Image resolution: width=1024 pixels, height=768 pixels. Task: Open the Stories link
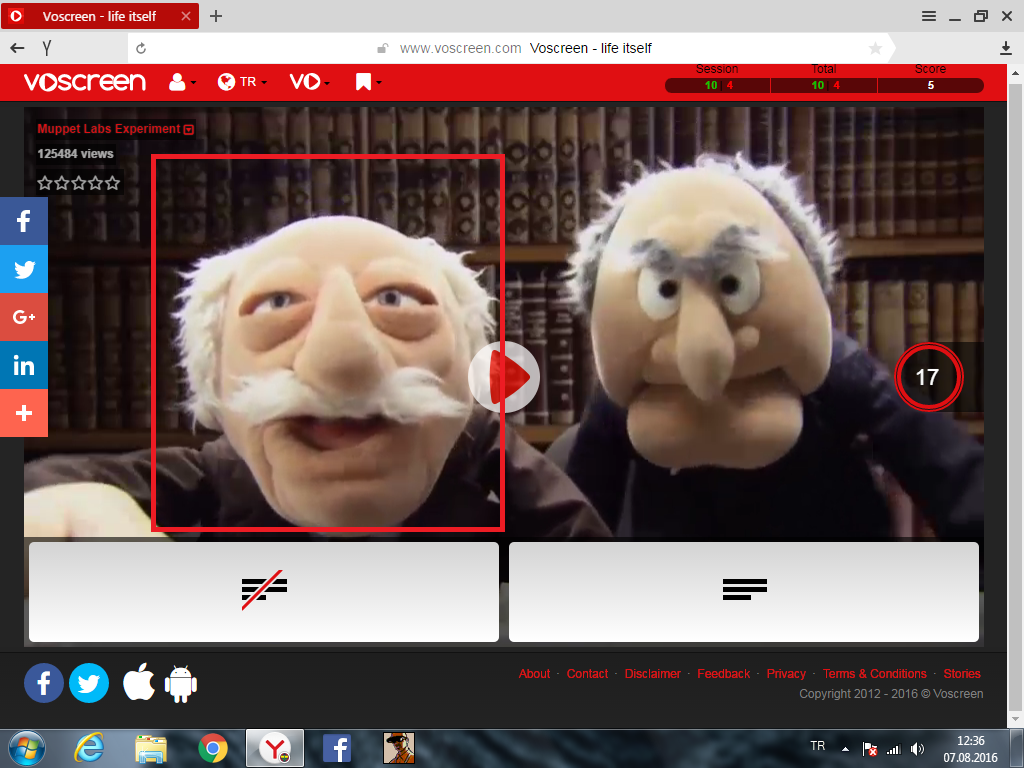[x=962, y=673]
